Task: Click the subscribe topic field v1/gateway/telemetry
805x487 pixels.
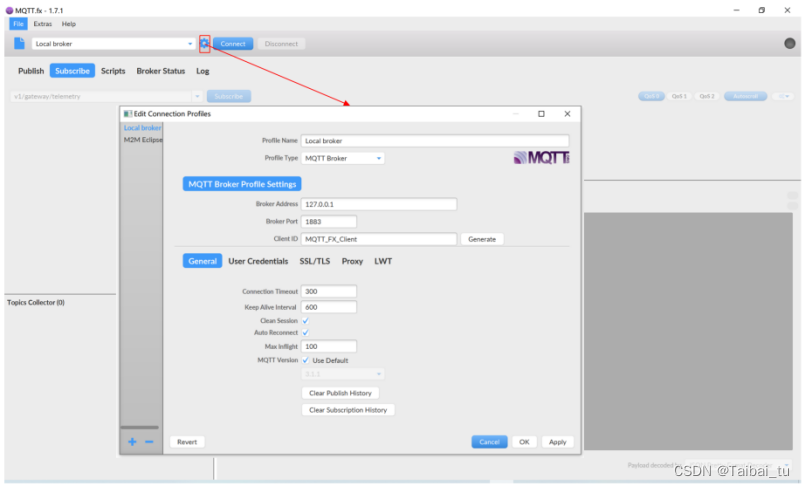Action: coord(101,96)
